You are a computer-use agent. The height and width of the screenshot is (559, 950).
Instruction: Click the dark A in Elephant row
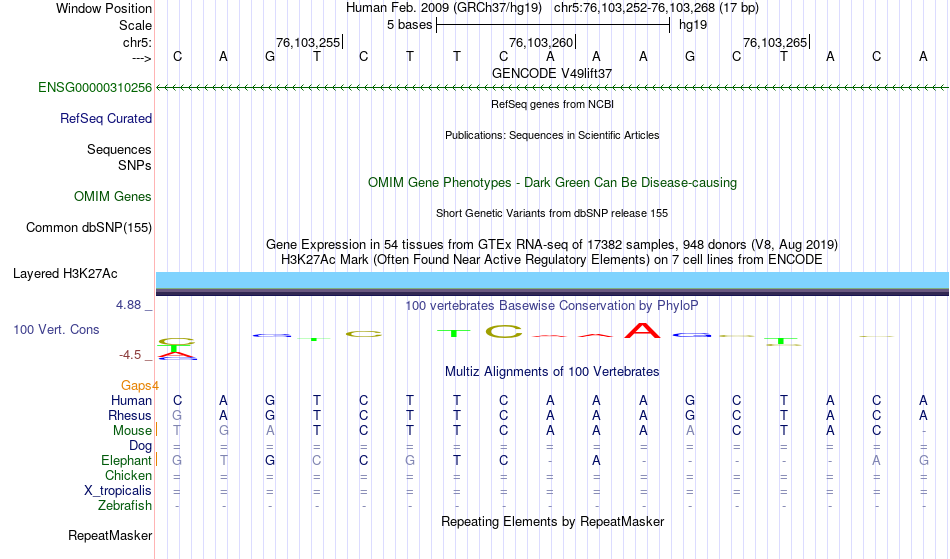pyautogui.click(x=596, y=461)
